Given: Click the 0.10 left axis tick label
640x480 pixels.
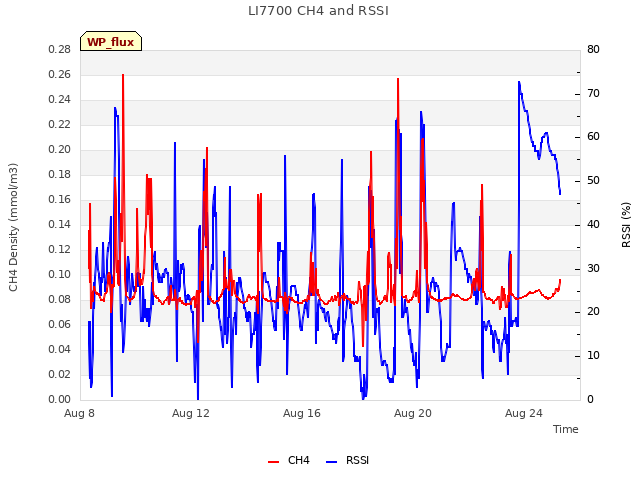Looking at the screenshot, I should (59, 274).
